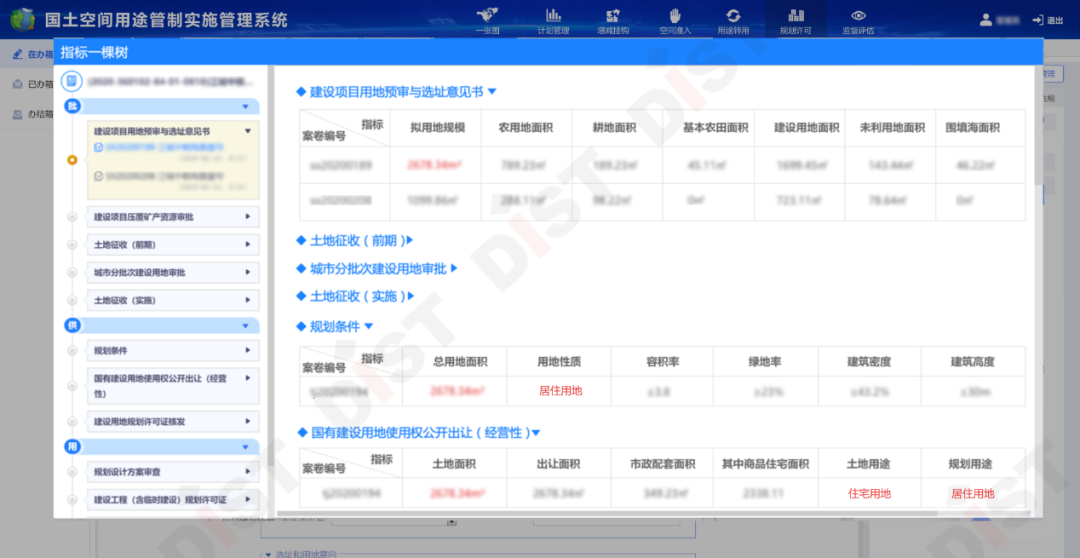This screenshot has height=558, width=1080.
Task: Expand 建设工程（含临时建设）规划许可证 node
Action: tap(248, 499)
